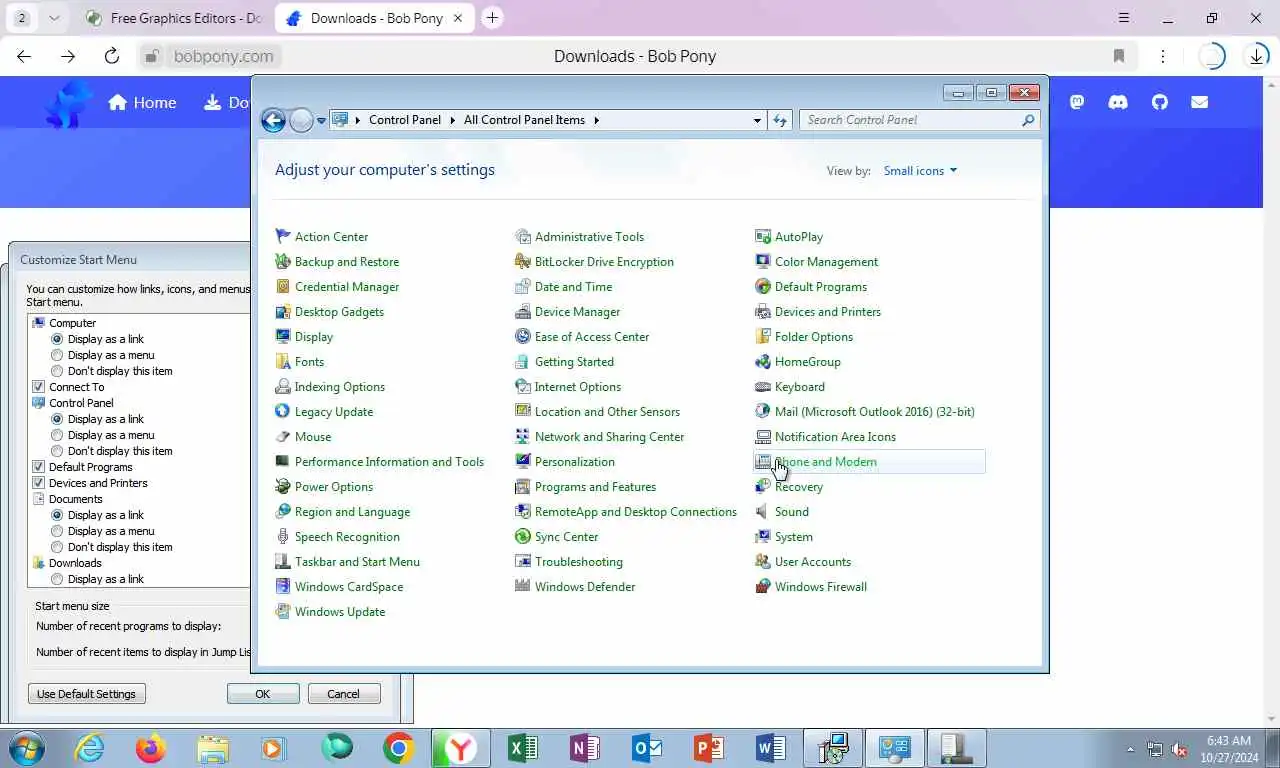Select Control Panel 'Display as a menu' radio

pos(57,435)
